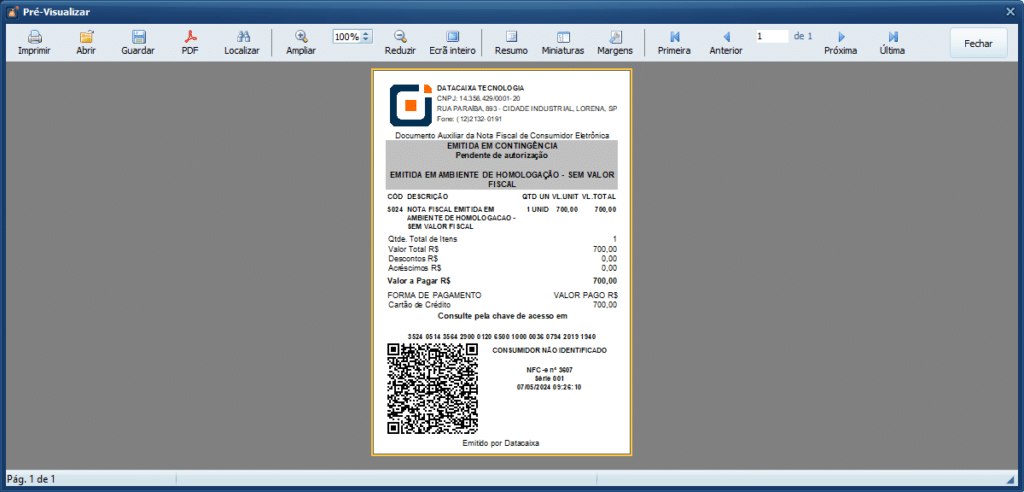Image resolution: width=1024 pixels, height=492 pixels.
Task: Show the Resumo outline panel
Action: 511,43
